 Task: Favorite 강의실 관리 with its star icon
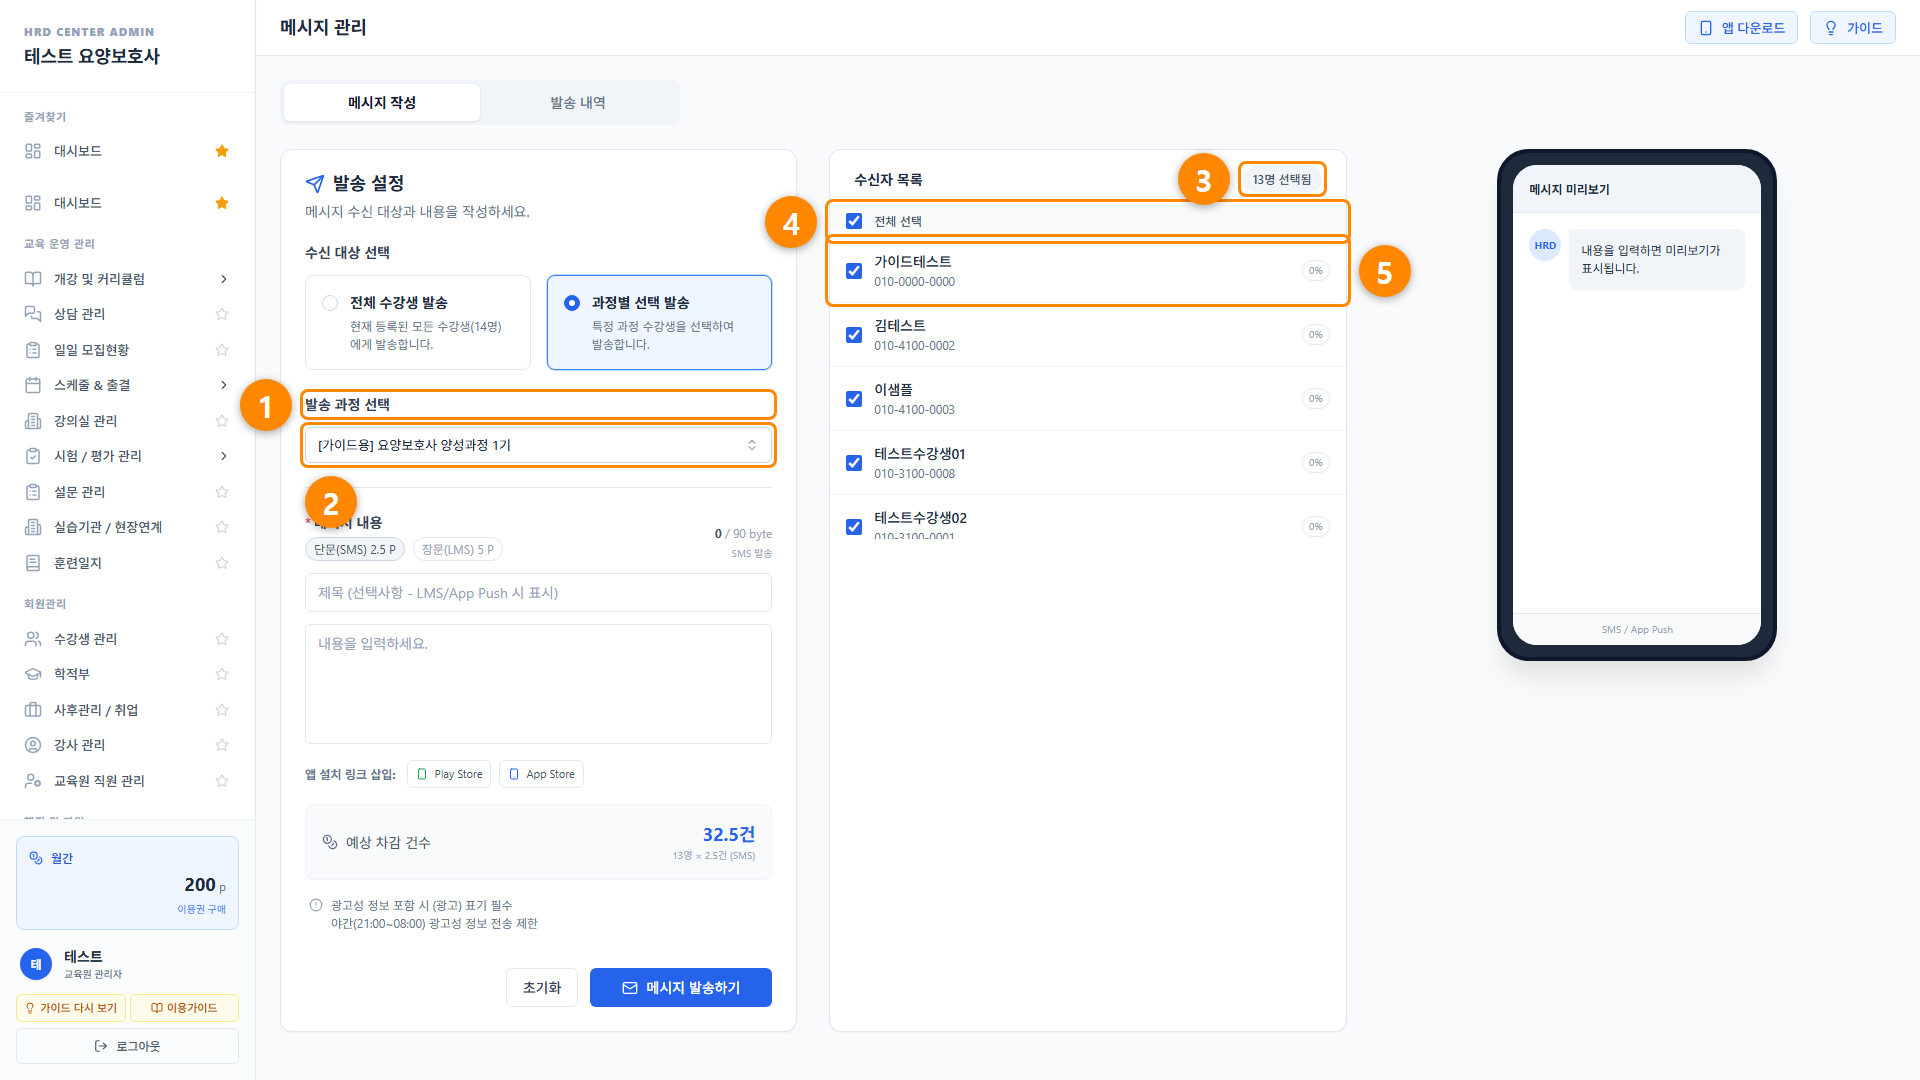point(222,421)
